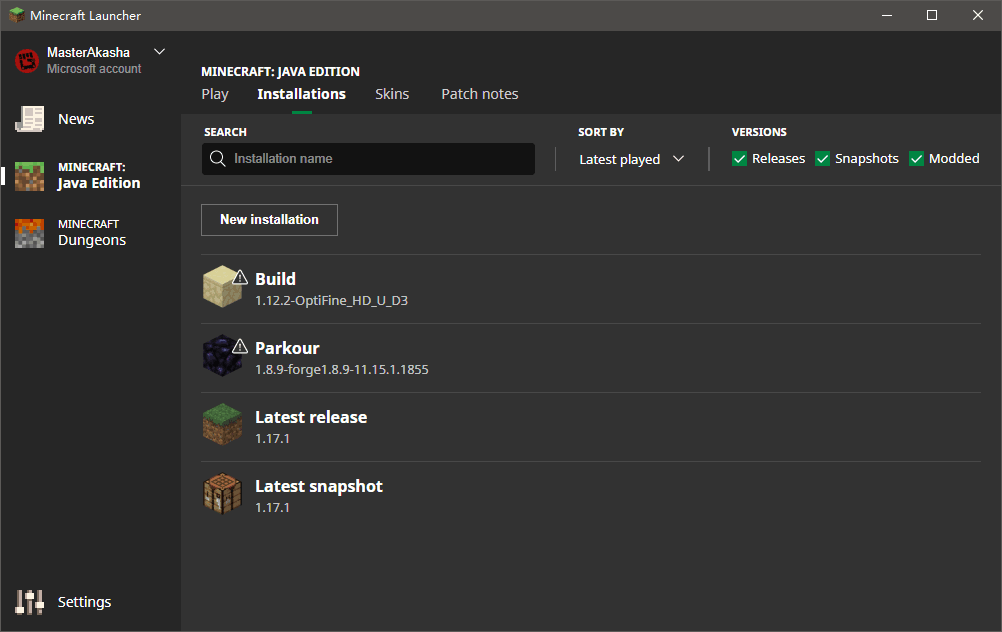Screen dimensions: 1002x632
Task: Maximize the Minecraft Launcher window
Action: 932,15
